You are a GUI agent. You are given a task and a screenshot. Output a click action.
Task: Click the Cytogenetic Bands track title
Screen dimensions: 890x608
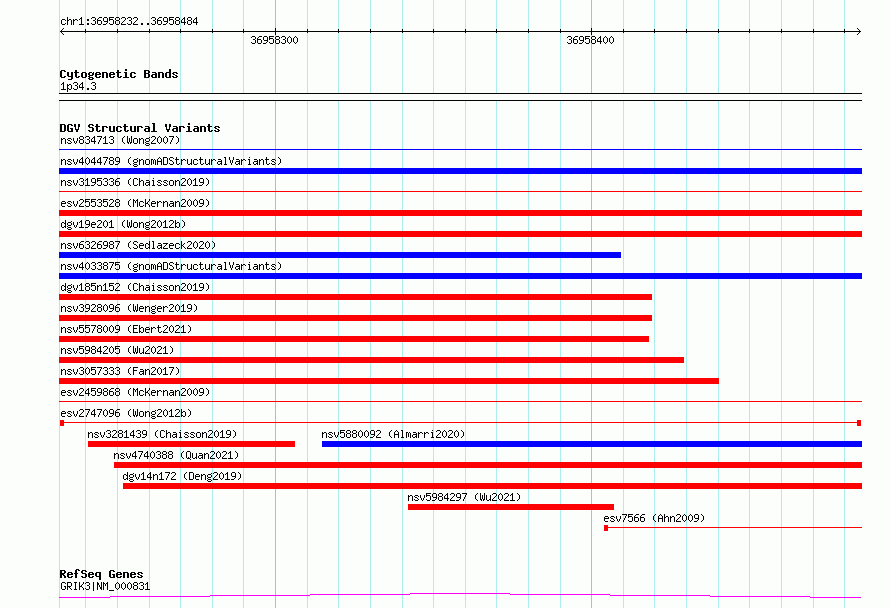click(x=119, y=74)
